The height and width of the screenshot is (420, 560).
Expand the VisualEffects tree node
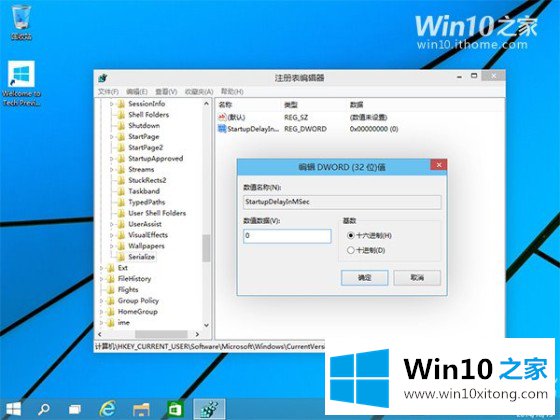(111, 235)
